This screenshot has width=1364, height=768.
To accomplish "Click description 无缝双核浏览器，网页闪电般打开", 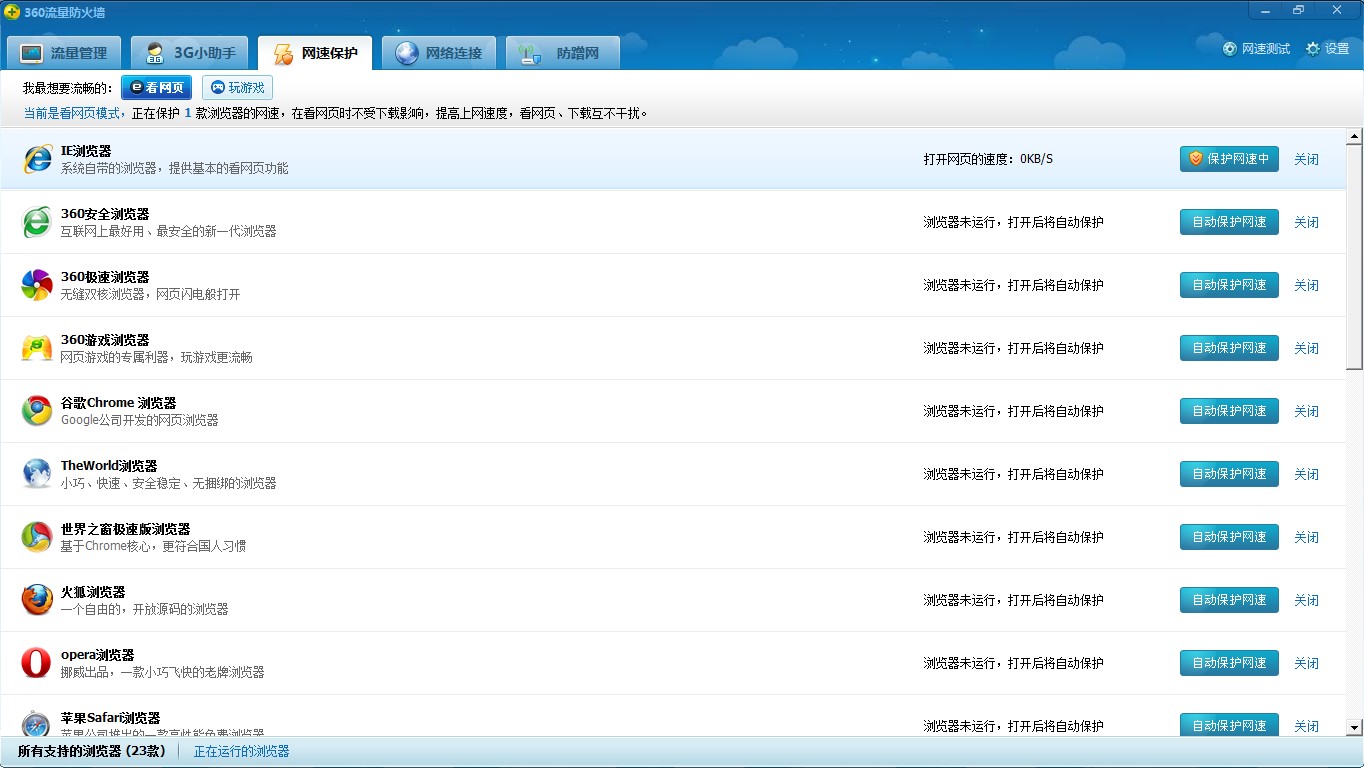I will click(150, 294).
